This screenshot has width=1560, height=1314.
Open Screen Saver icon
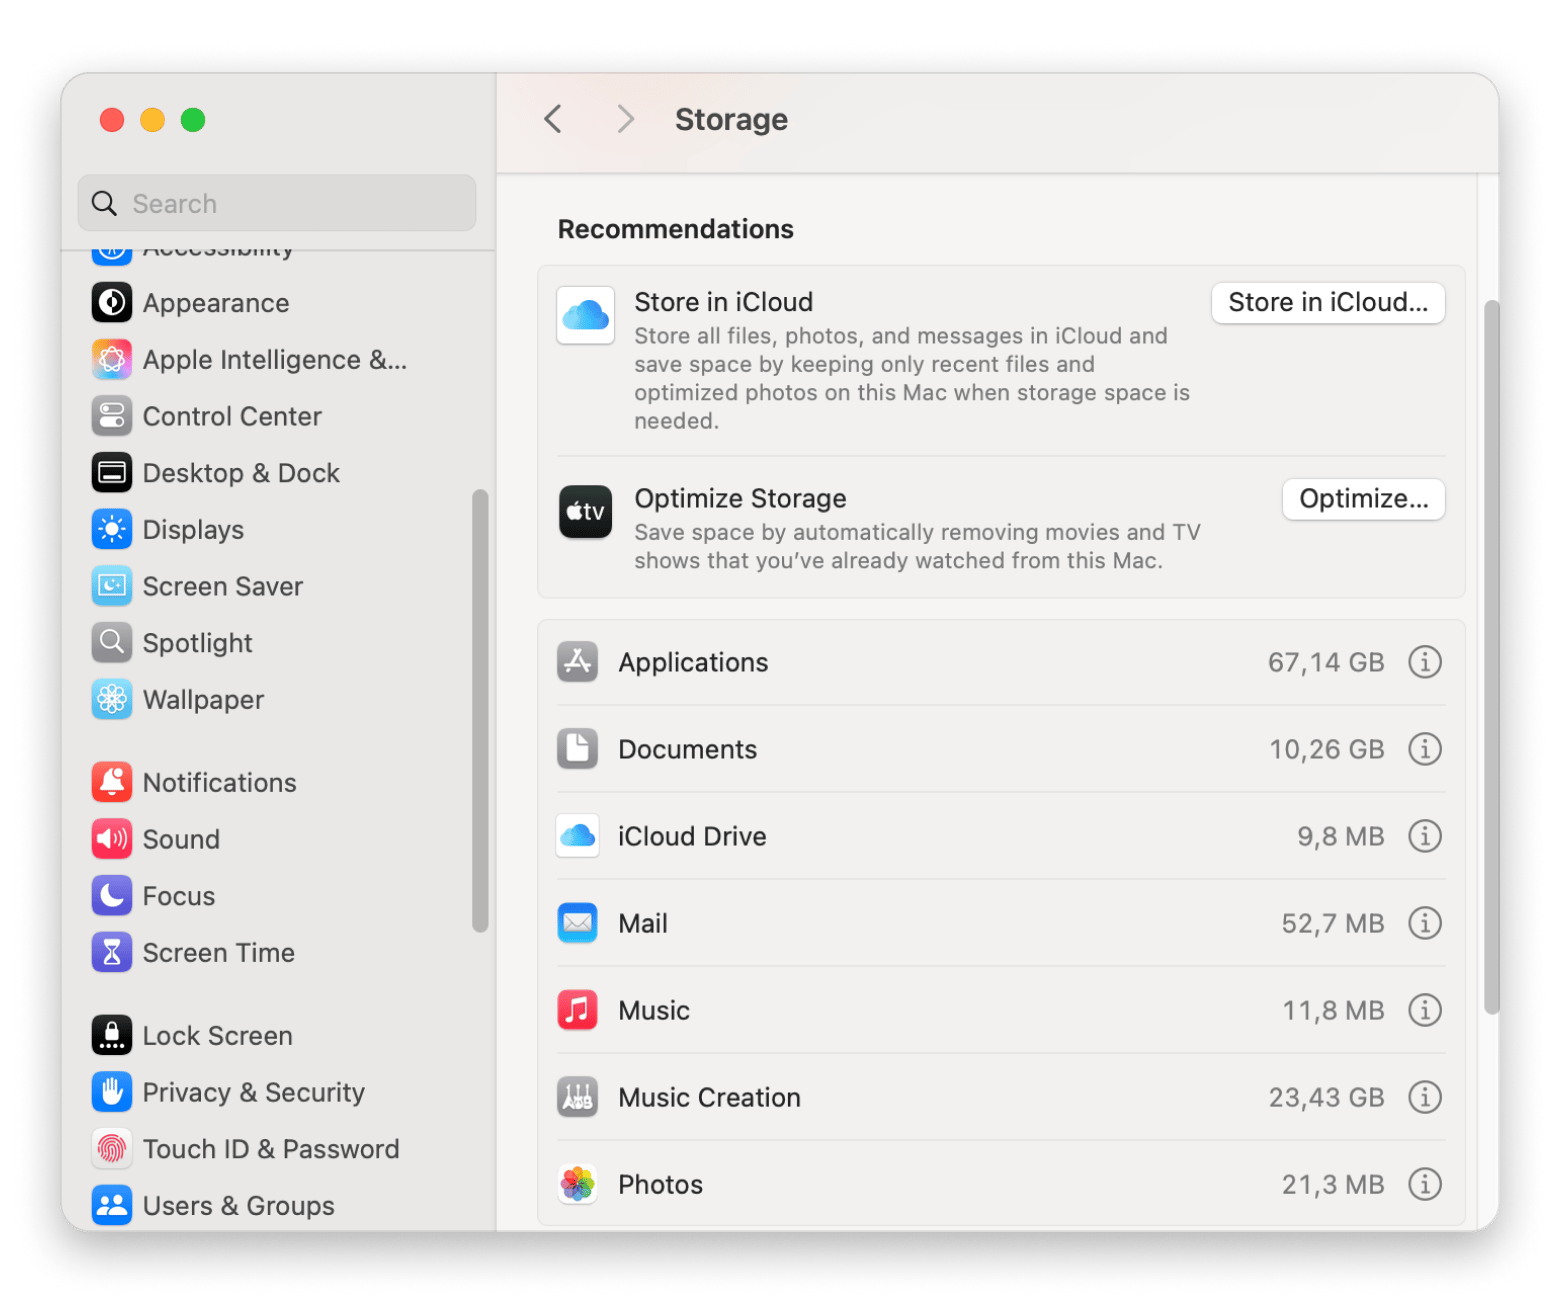pyautogui.click(x=112, y=586)
